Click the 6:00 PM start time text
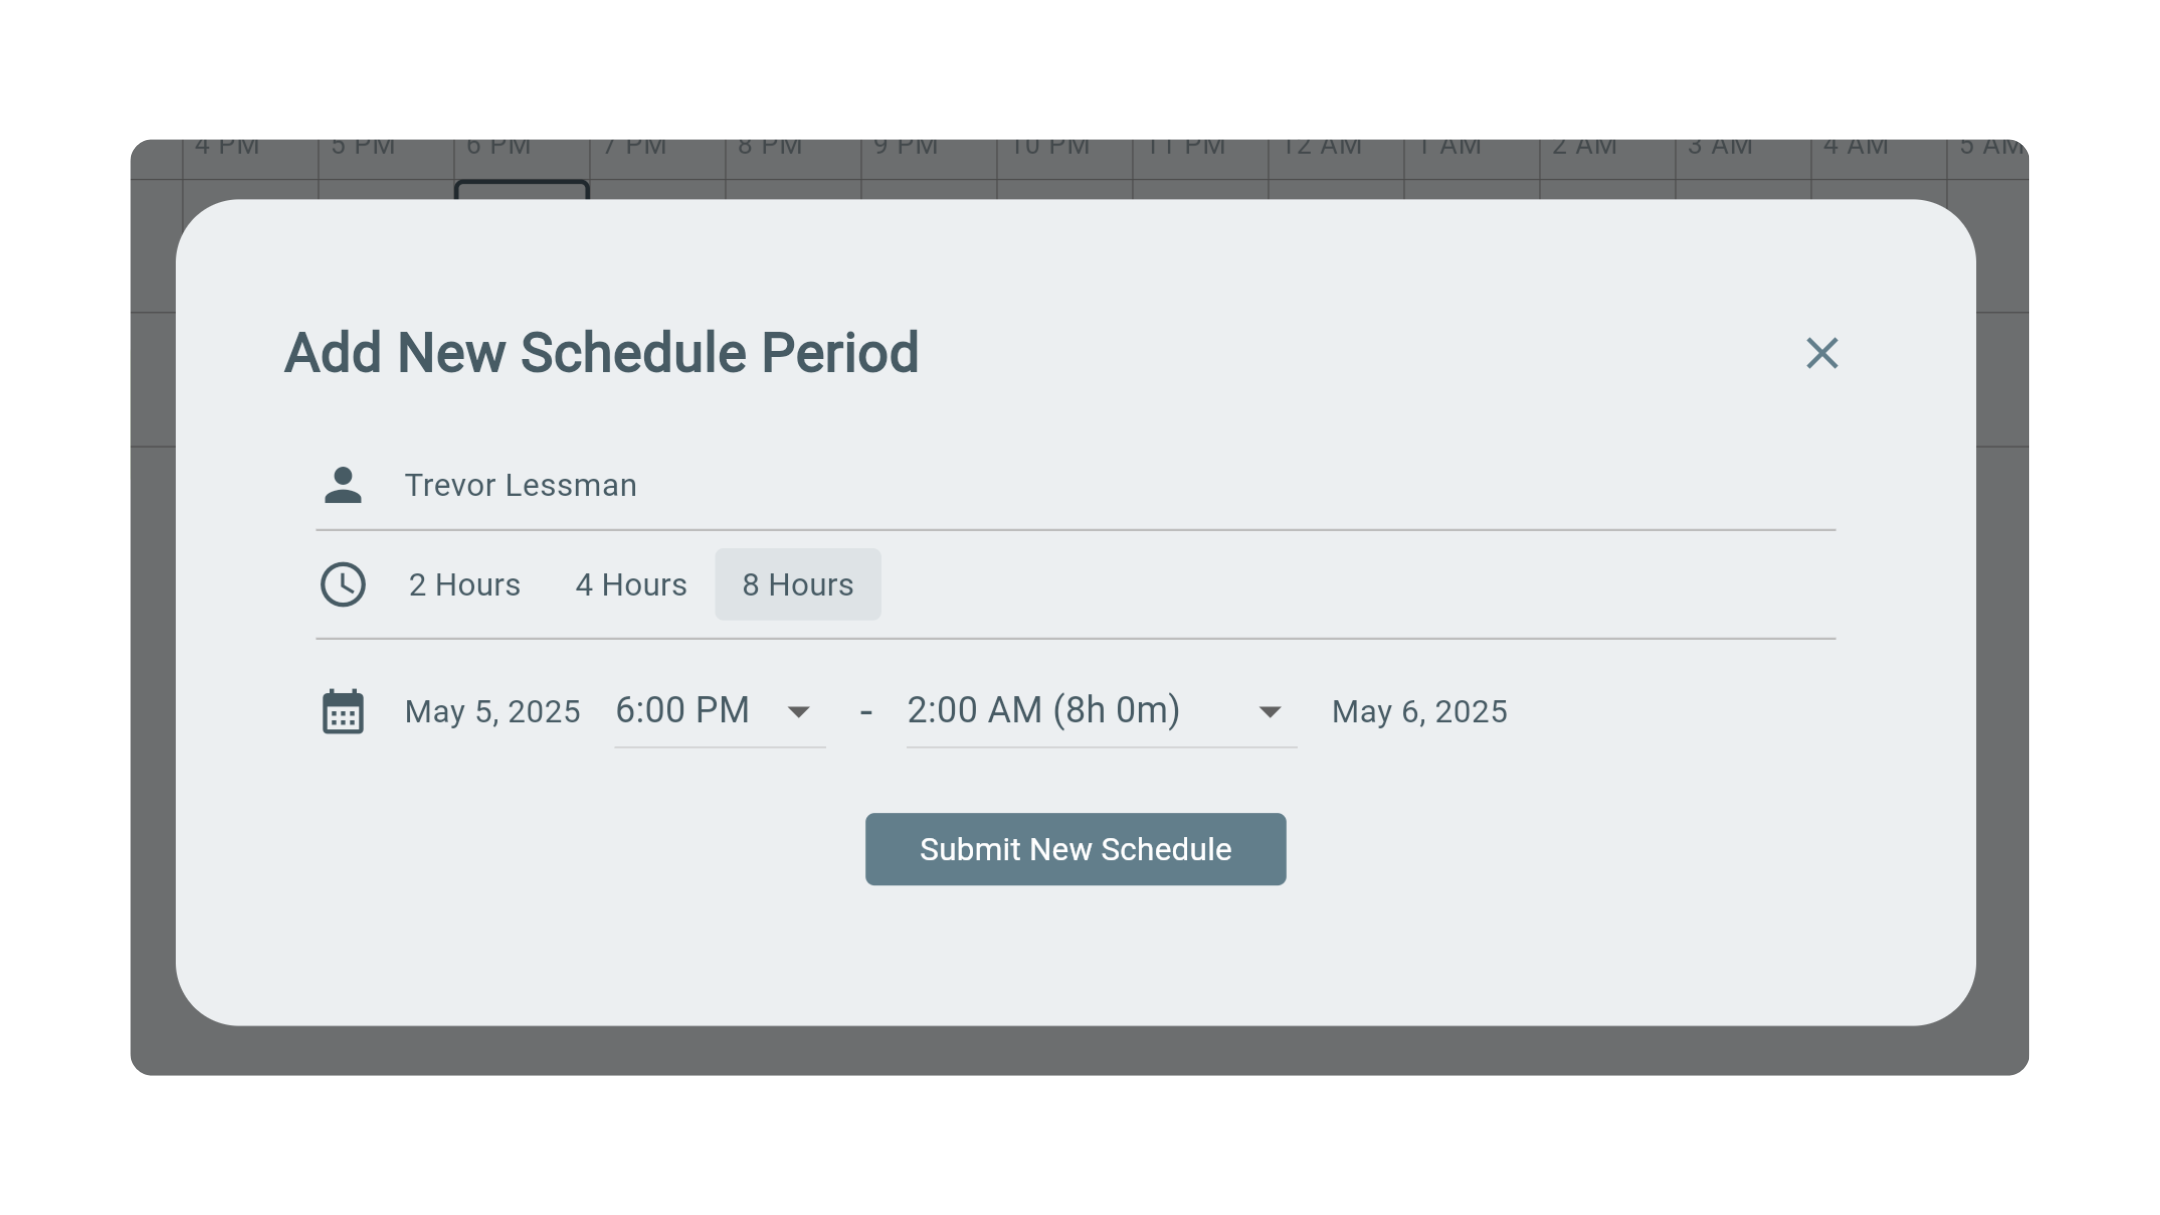Image resolution: width=2160 pixels, height=1215 pixels. pyautogui.click(x=682, y=710)
